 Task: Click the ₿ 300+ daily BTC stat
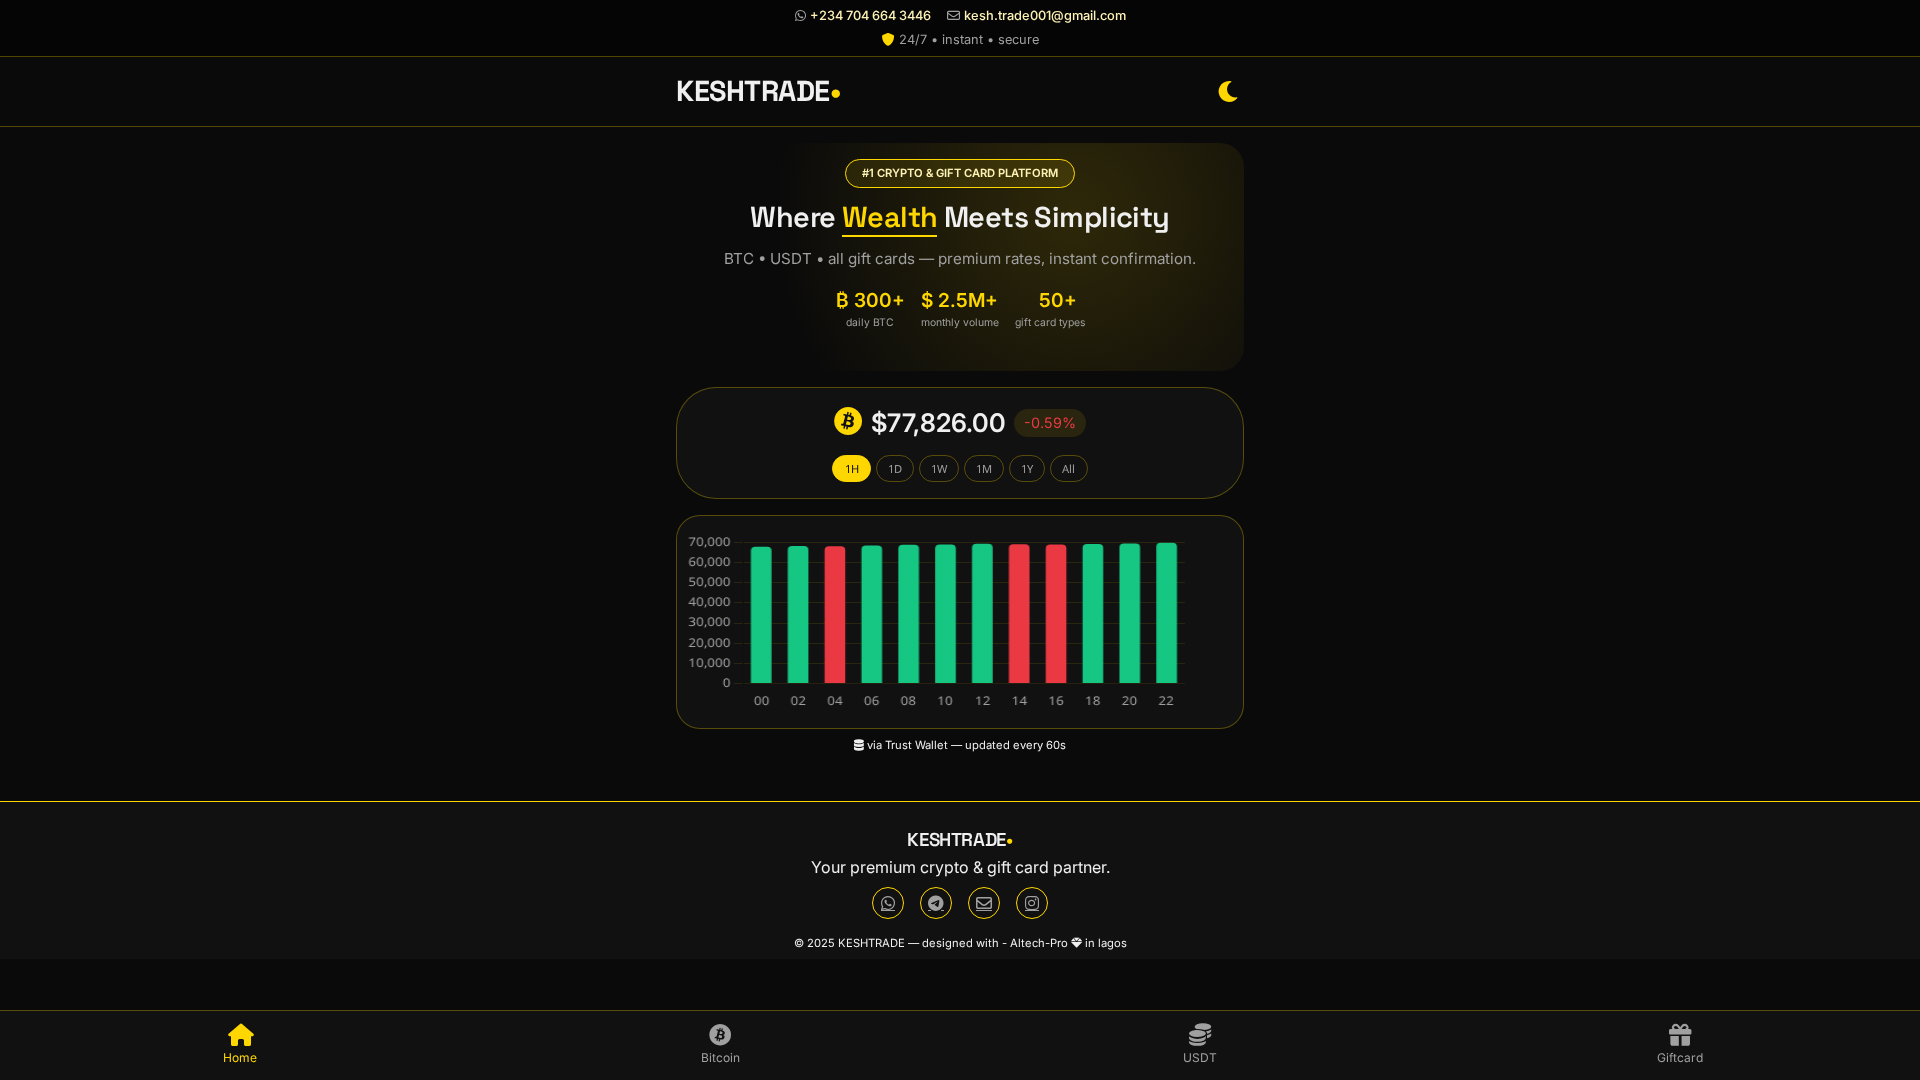click(870, 308)
